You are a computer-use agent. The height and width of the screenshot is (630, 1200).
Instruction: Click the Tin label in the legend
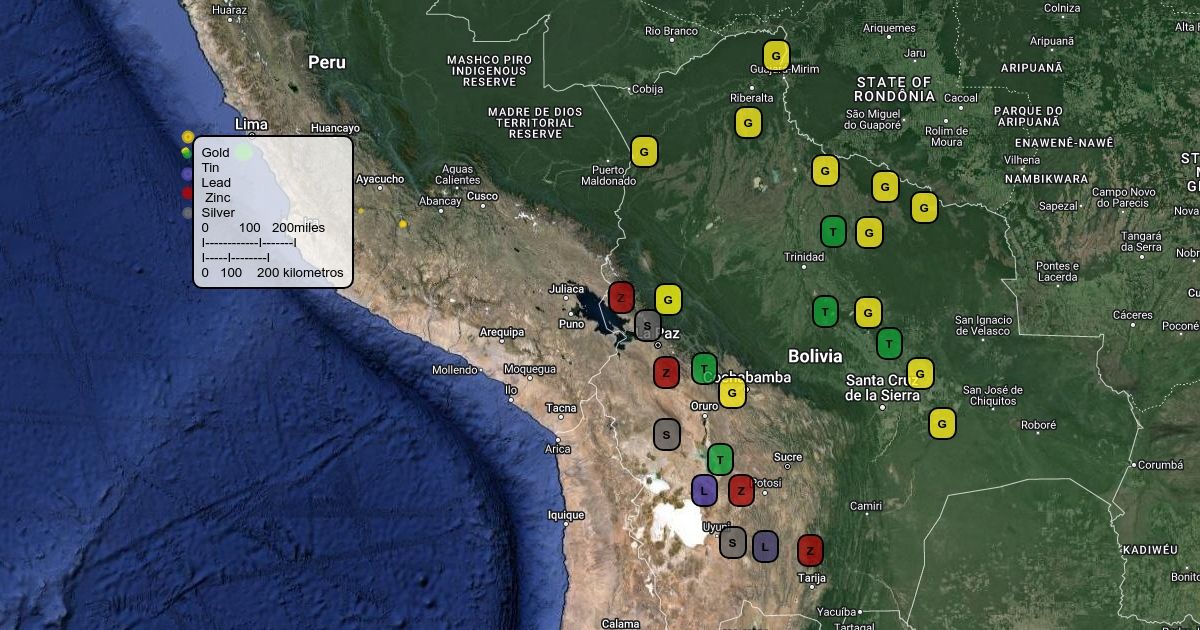[x=210, y=168]
